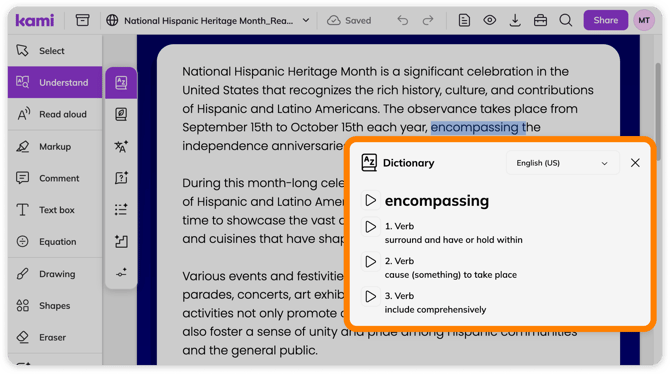Viewport: 670px width, 374px height.
Task: Open search with magnifier icon
Action: click(566, 20)
